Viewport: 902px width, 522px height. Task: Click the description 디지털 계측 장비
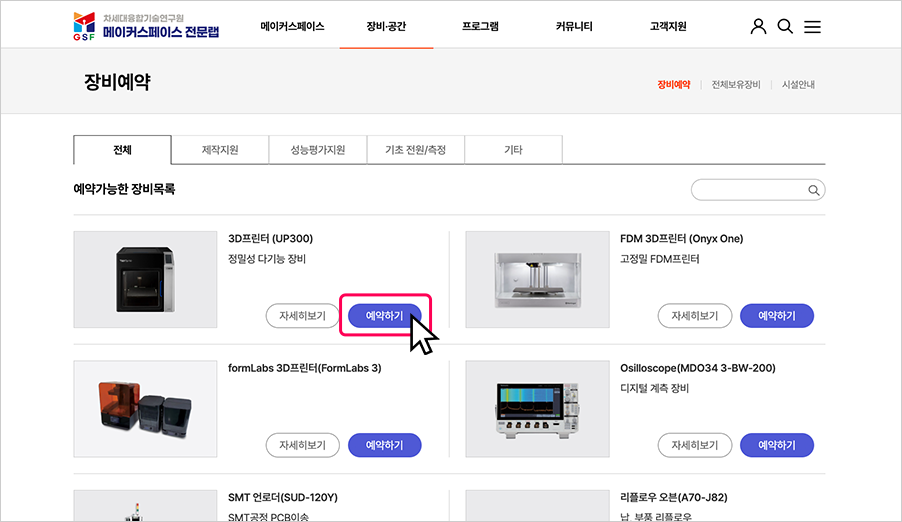(x=654, y=388)
